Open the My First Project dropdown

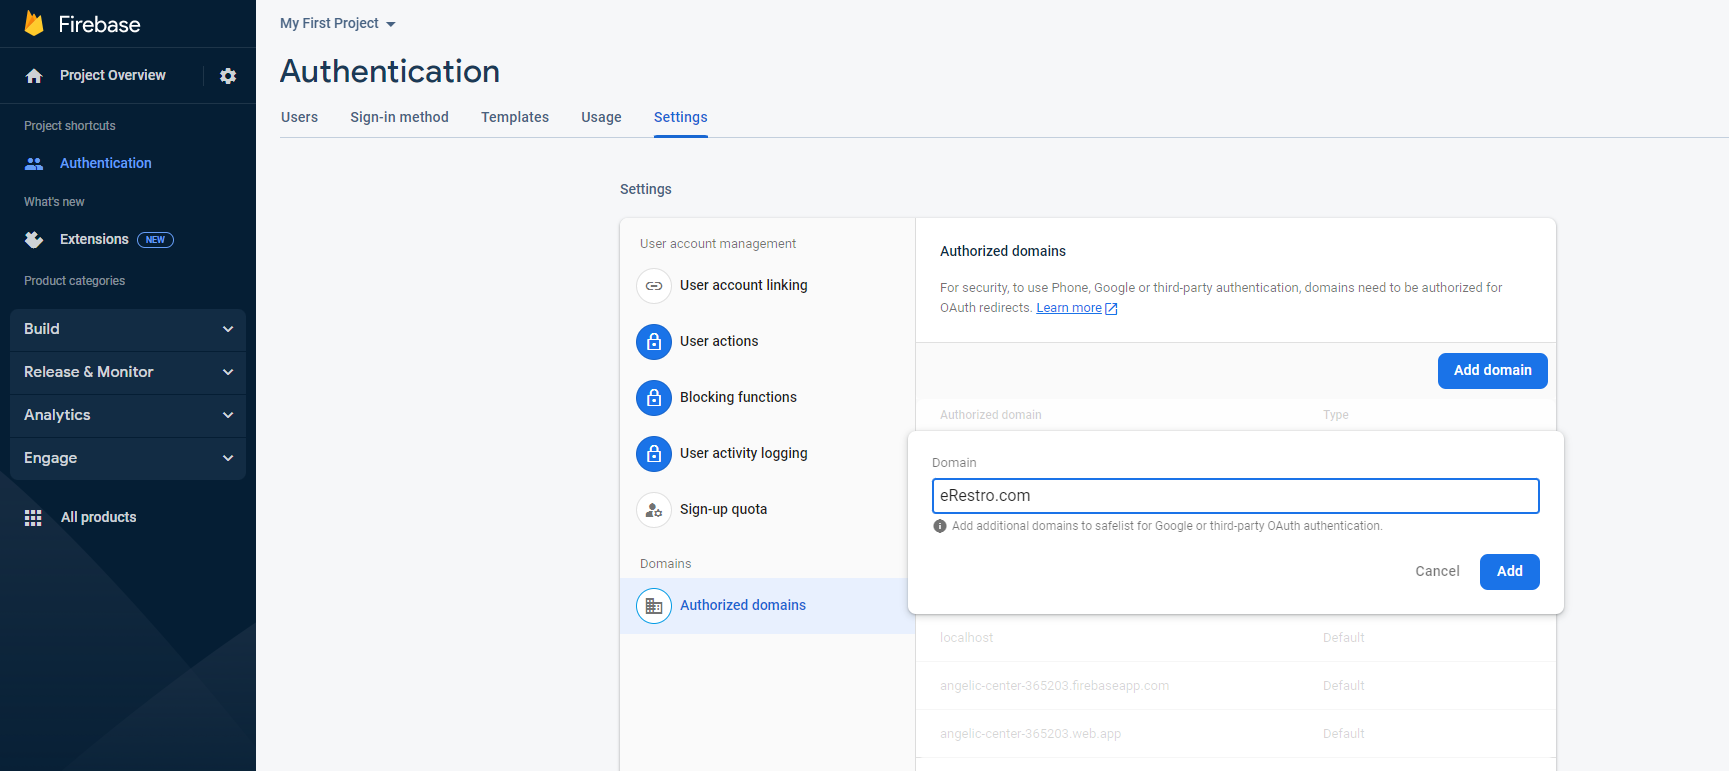[x=337, y=23]
